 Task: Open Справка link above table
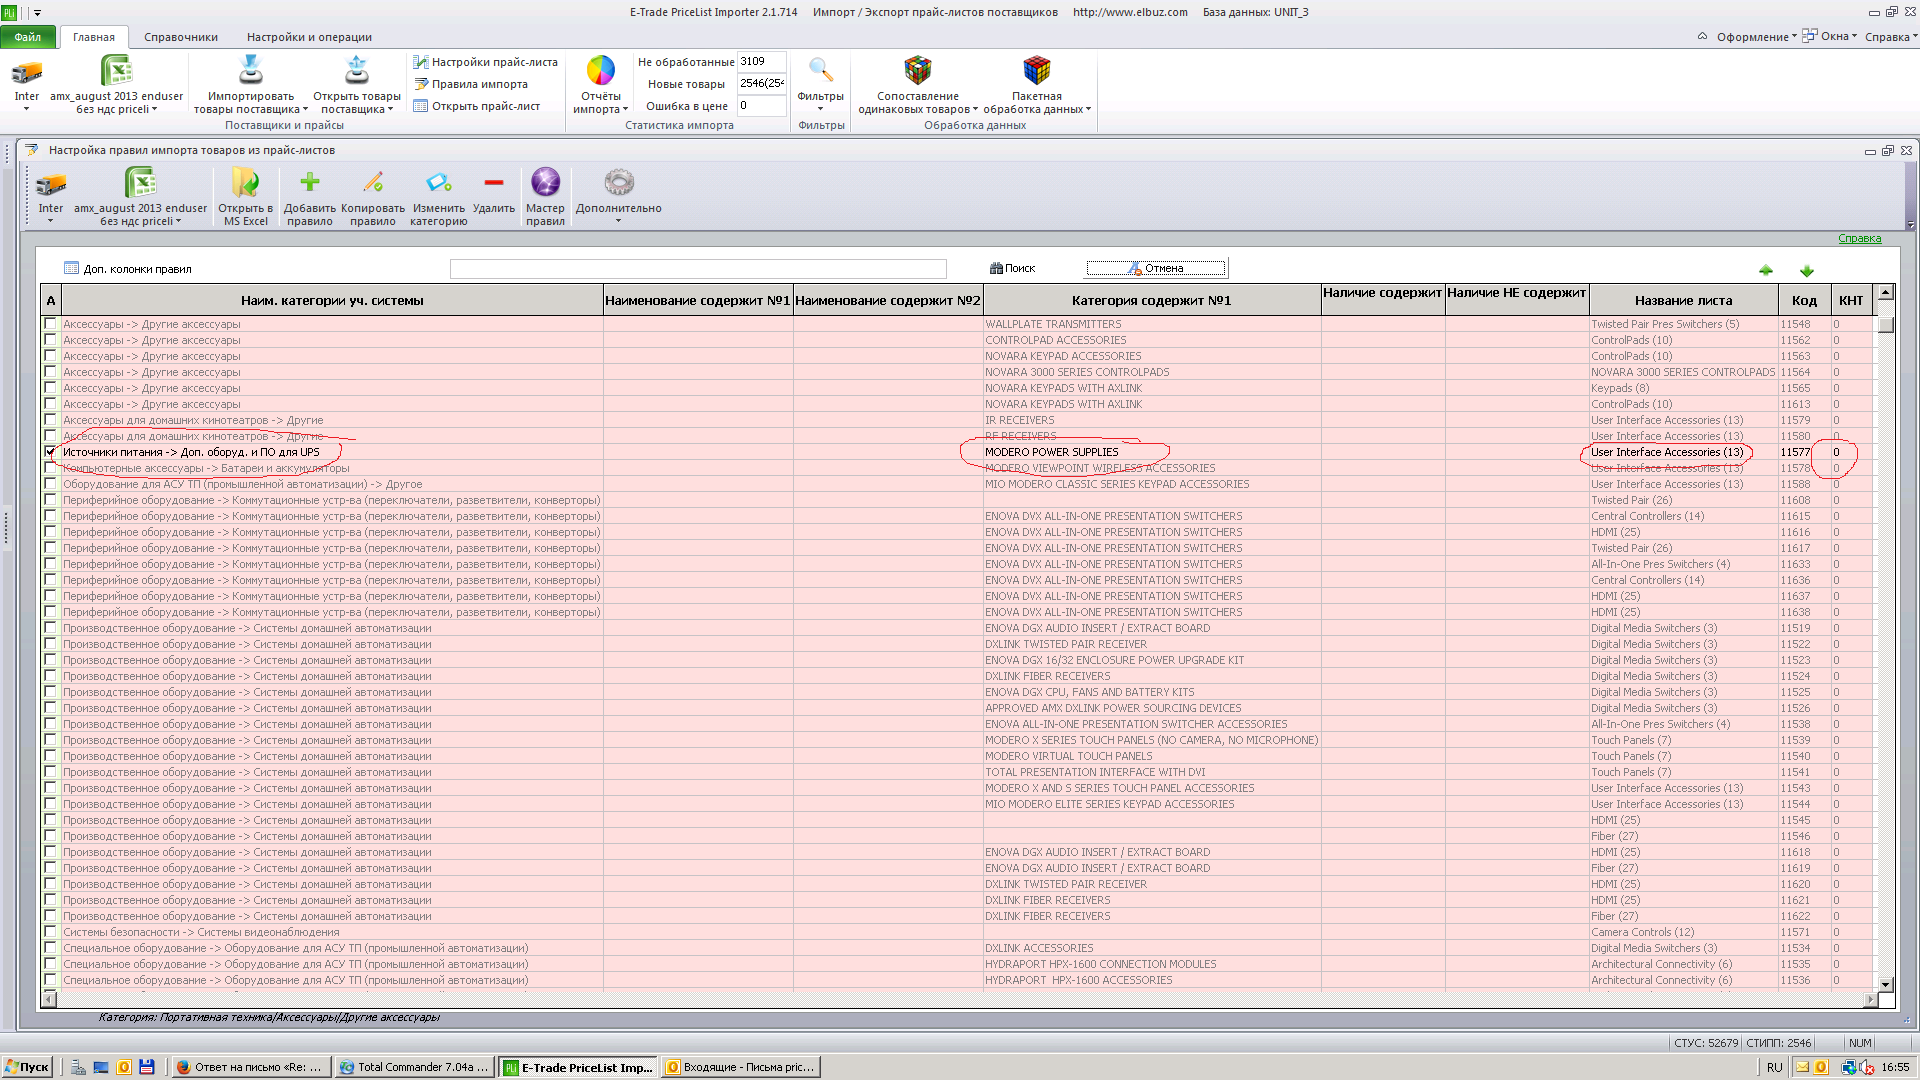coord(1860,238)
